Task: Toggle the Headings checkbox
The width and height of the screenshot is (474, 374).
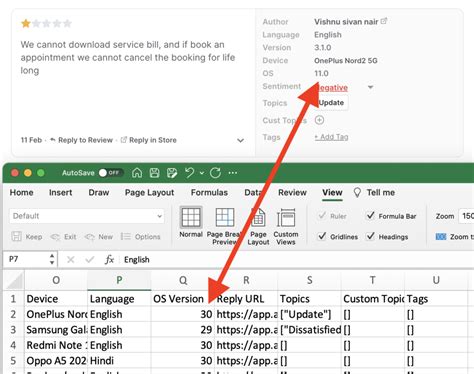Action: click(370, 236)
